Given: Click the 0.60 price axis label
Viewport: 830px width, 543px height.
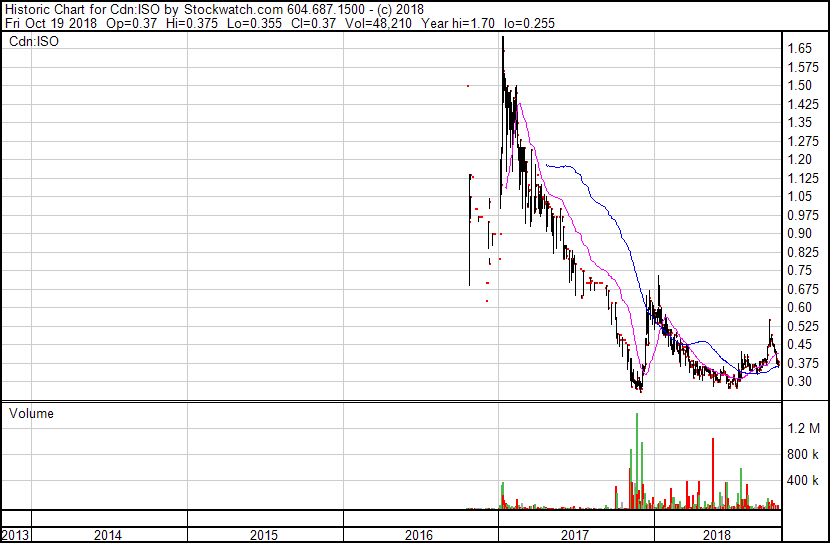Looking at the screenshot, I should click(798, 307).
